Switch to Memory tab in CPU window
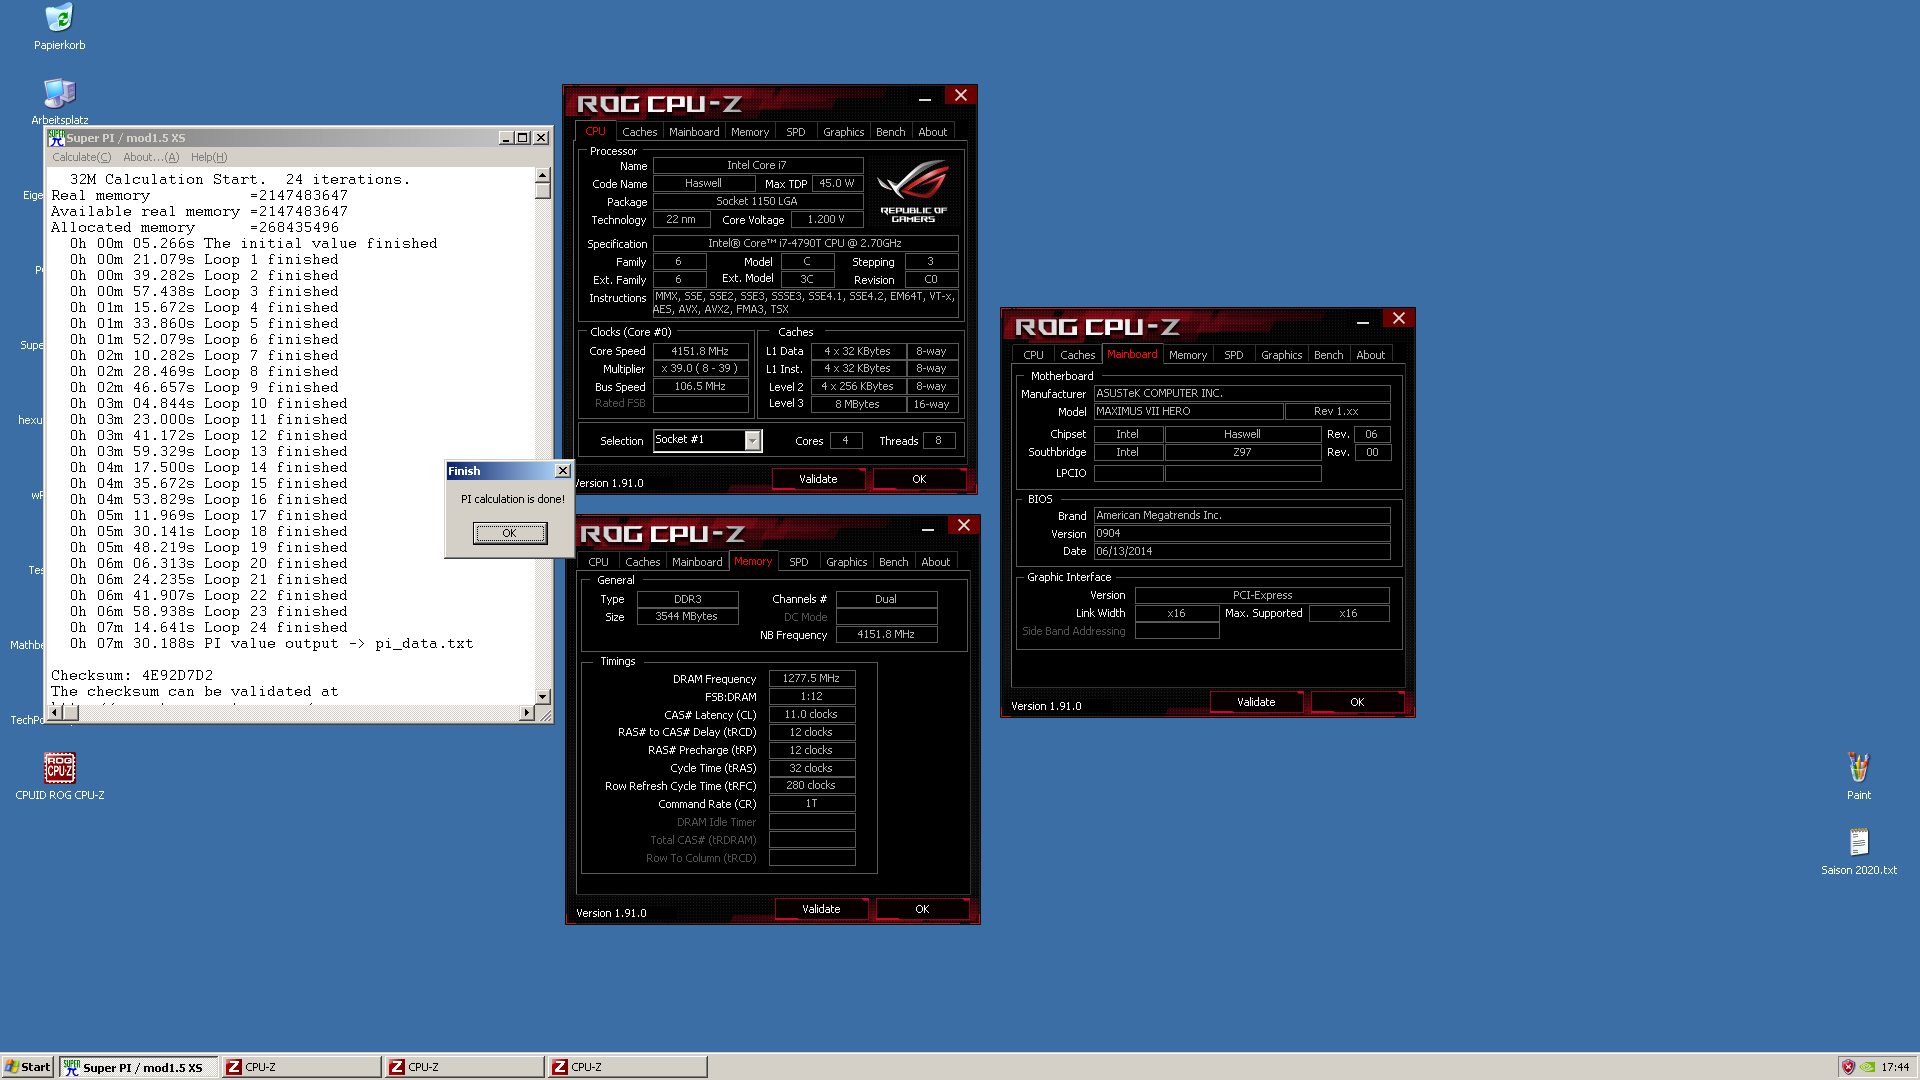 (750, 132)
